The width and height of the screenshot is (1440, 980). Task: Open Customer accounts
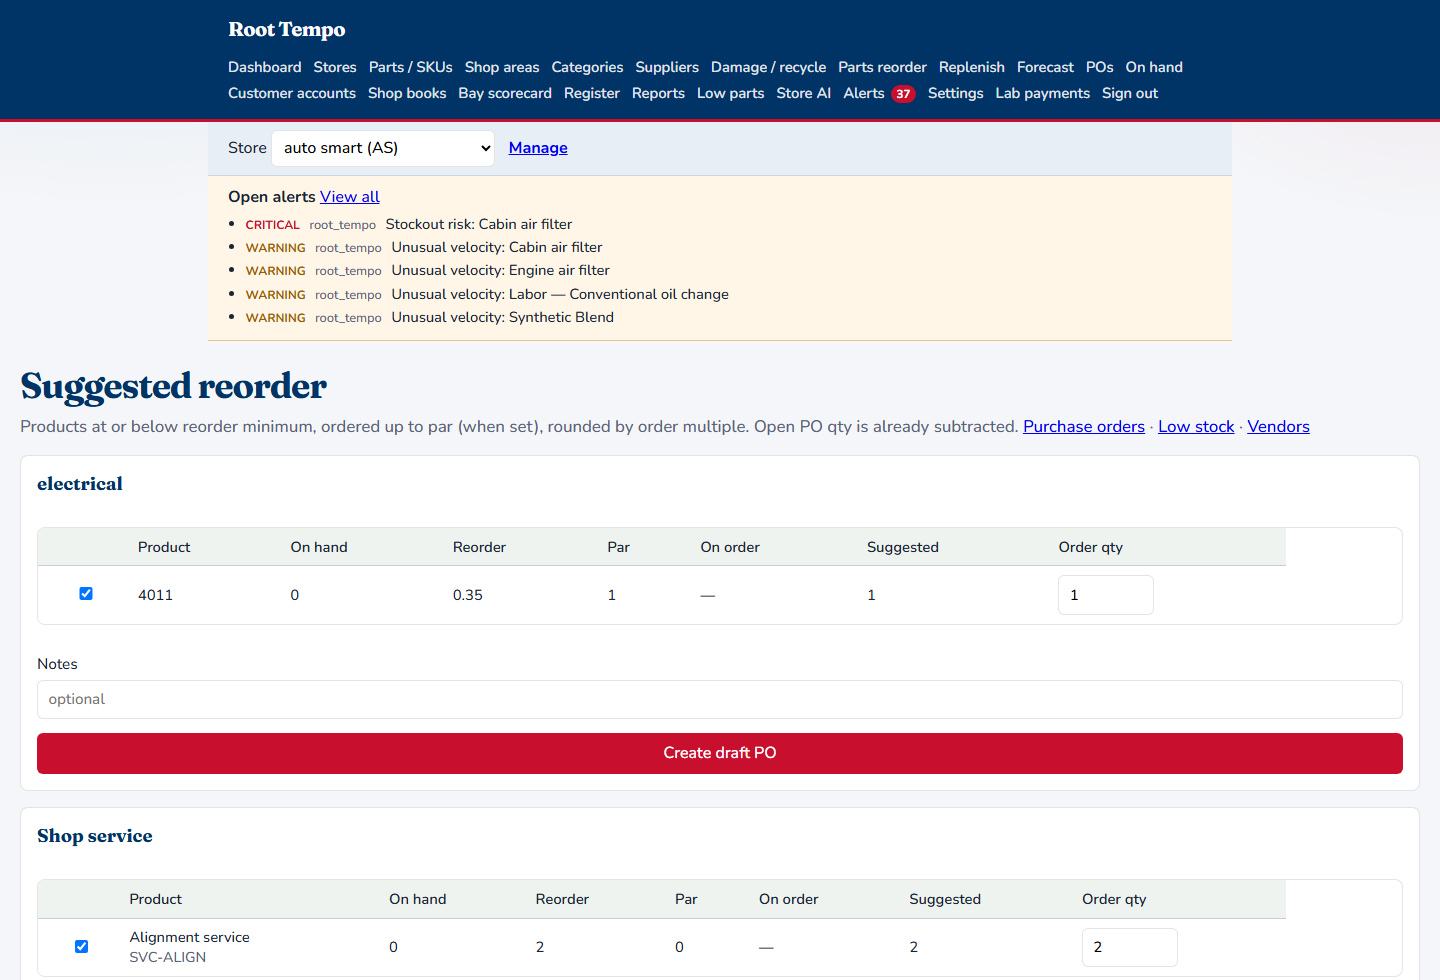click(x=292, y=93)
